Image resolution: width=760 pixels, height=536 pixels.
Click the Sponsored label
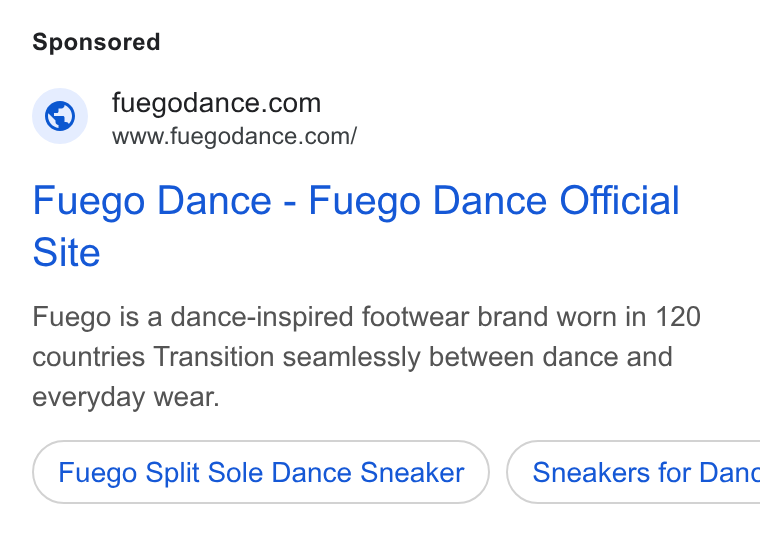coord(96,42)
